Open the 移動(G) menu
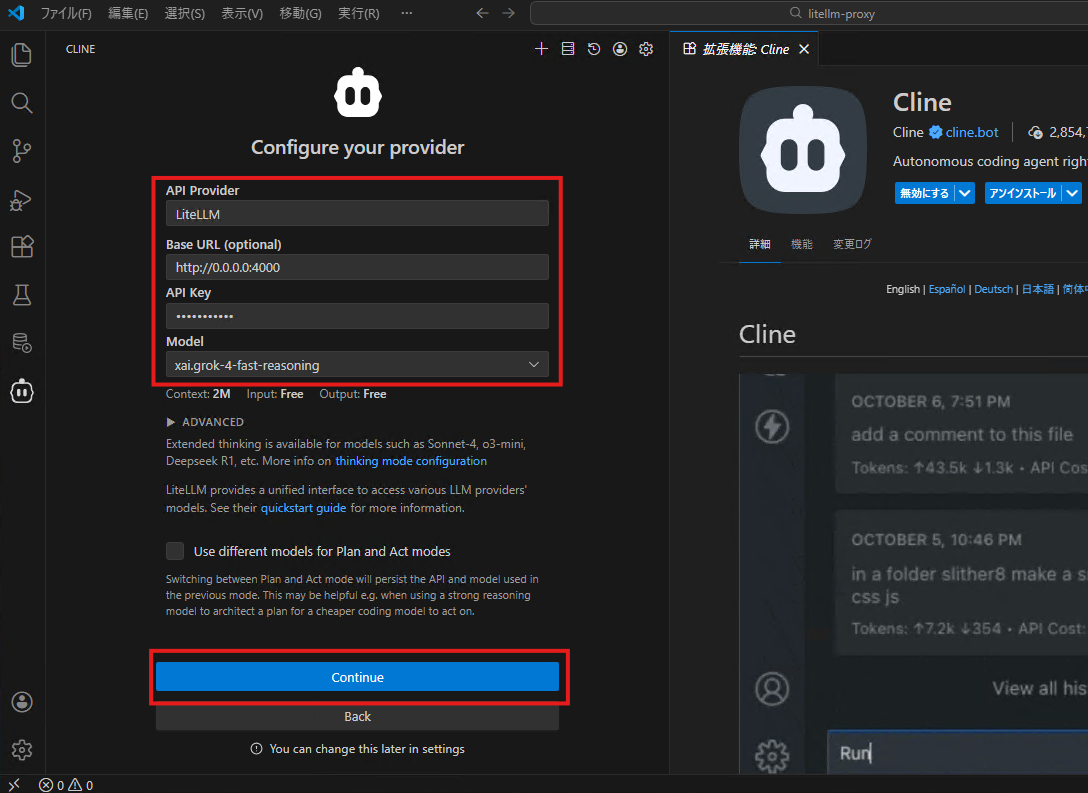This screenshot has width=1088, height=793. 300,13
